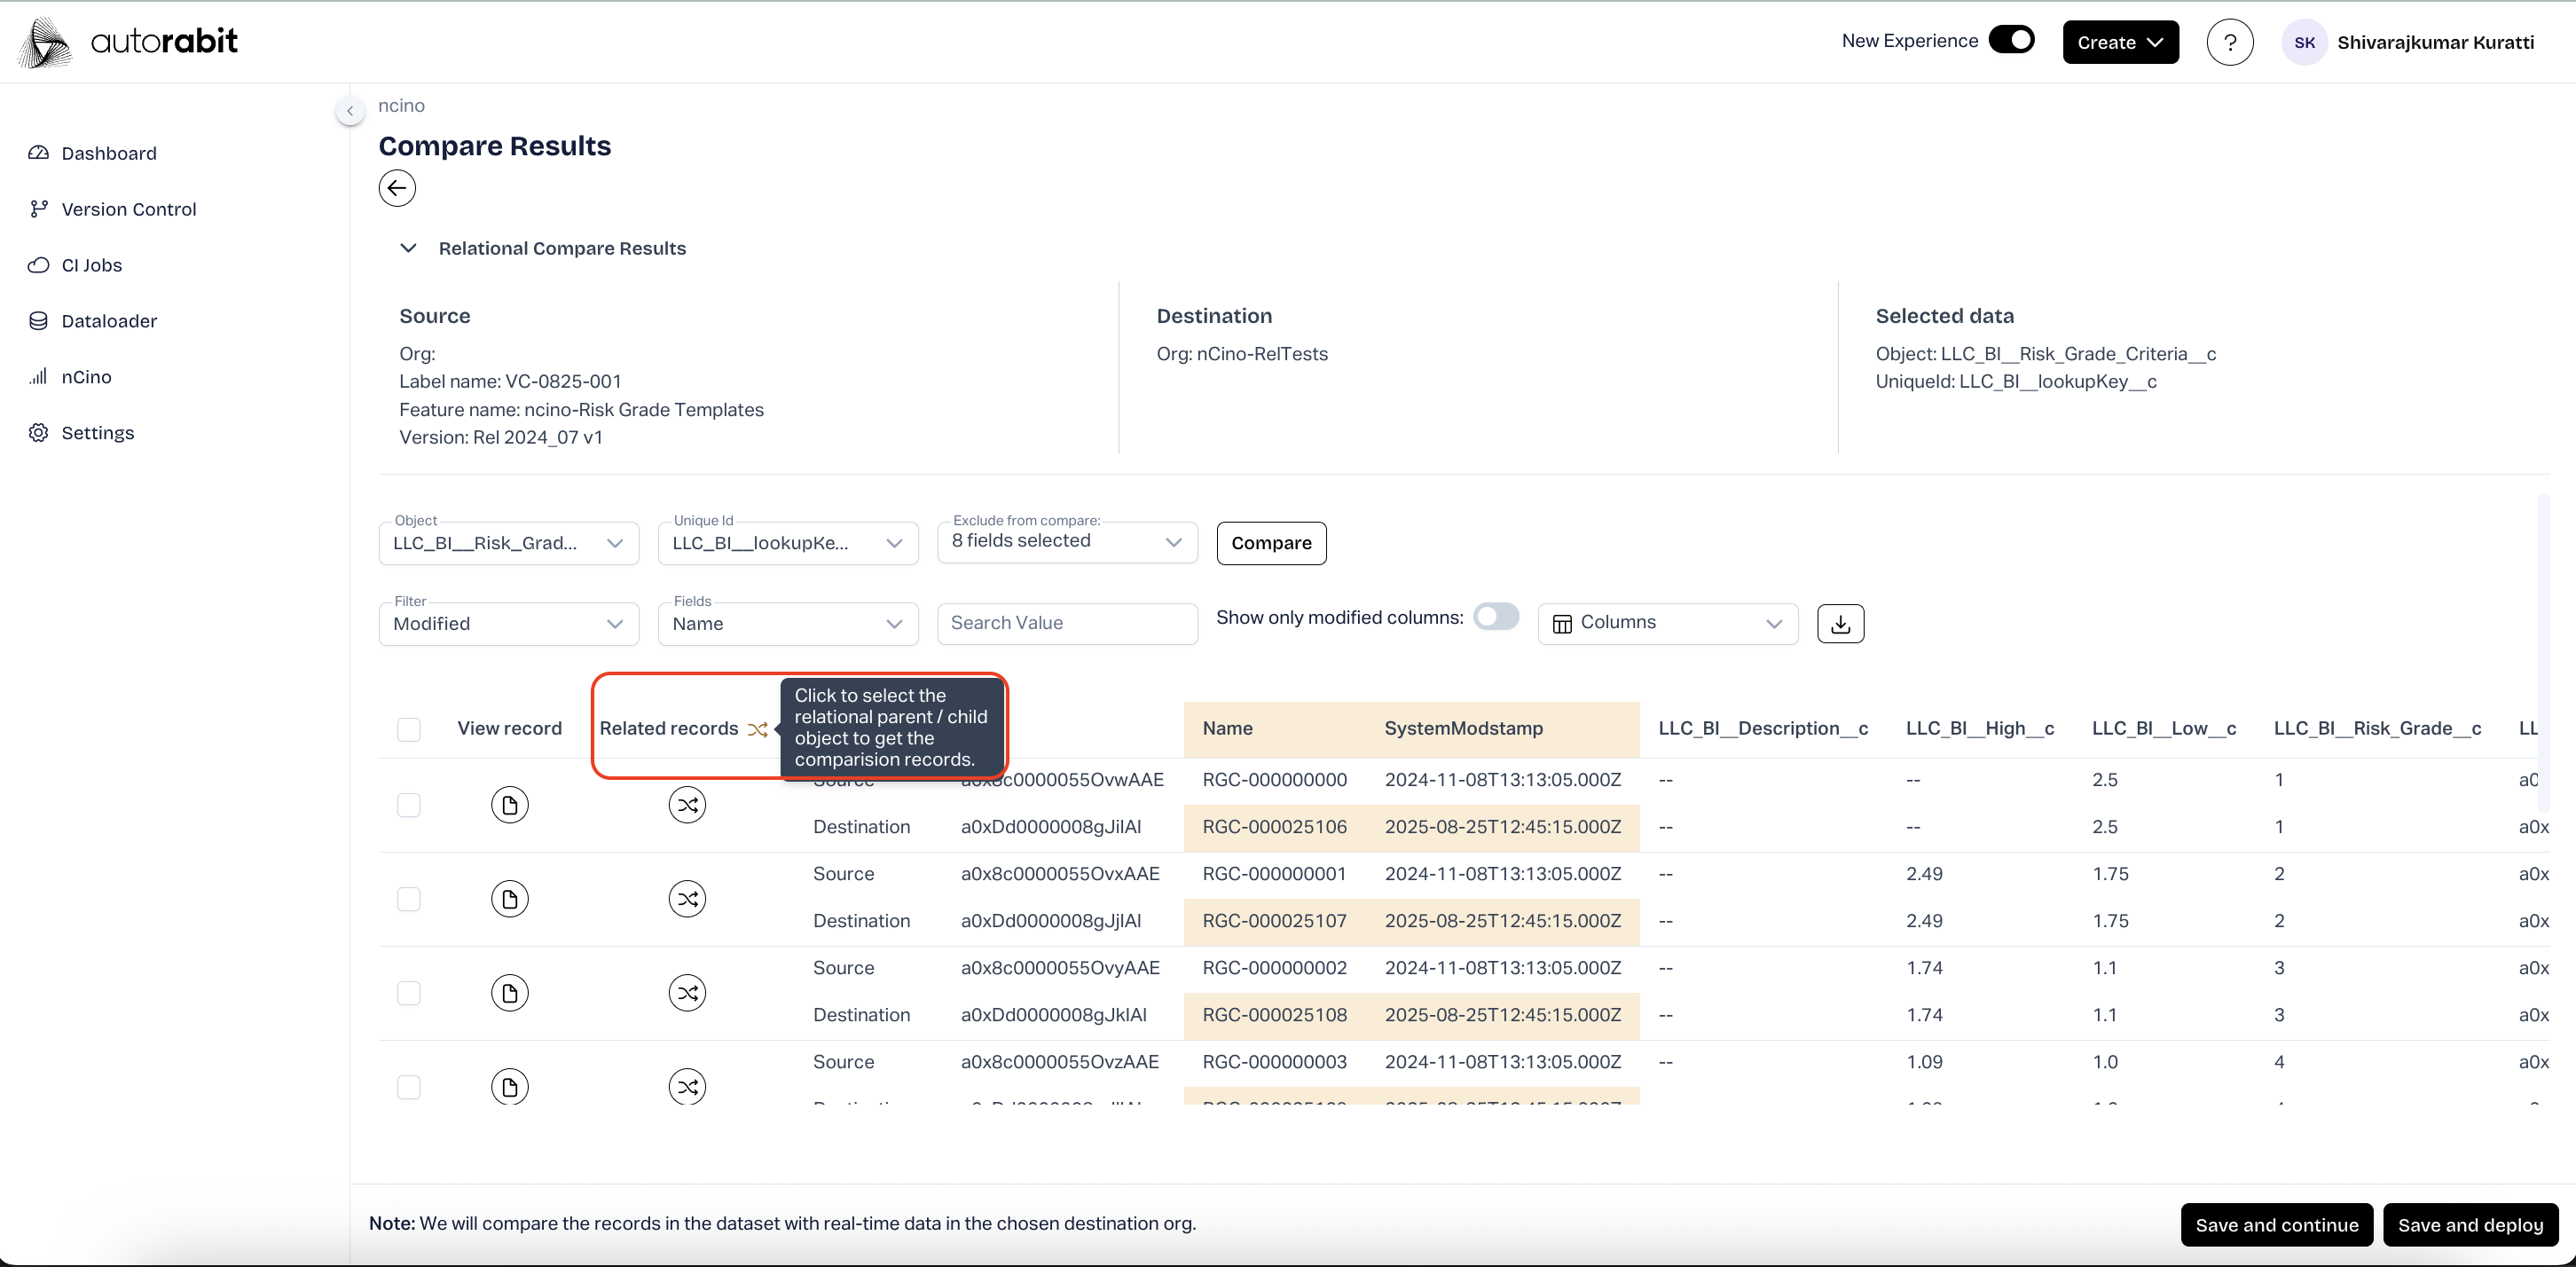Click the Compare button

pos(1270,543)
